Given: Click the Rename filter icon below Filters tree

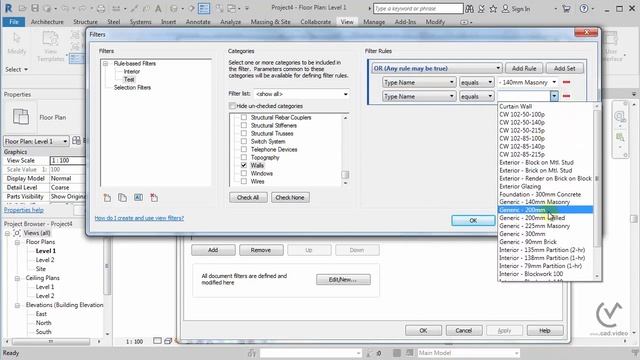Looking at the screenshot, I should [138, 198].
